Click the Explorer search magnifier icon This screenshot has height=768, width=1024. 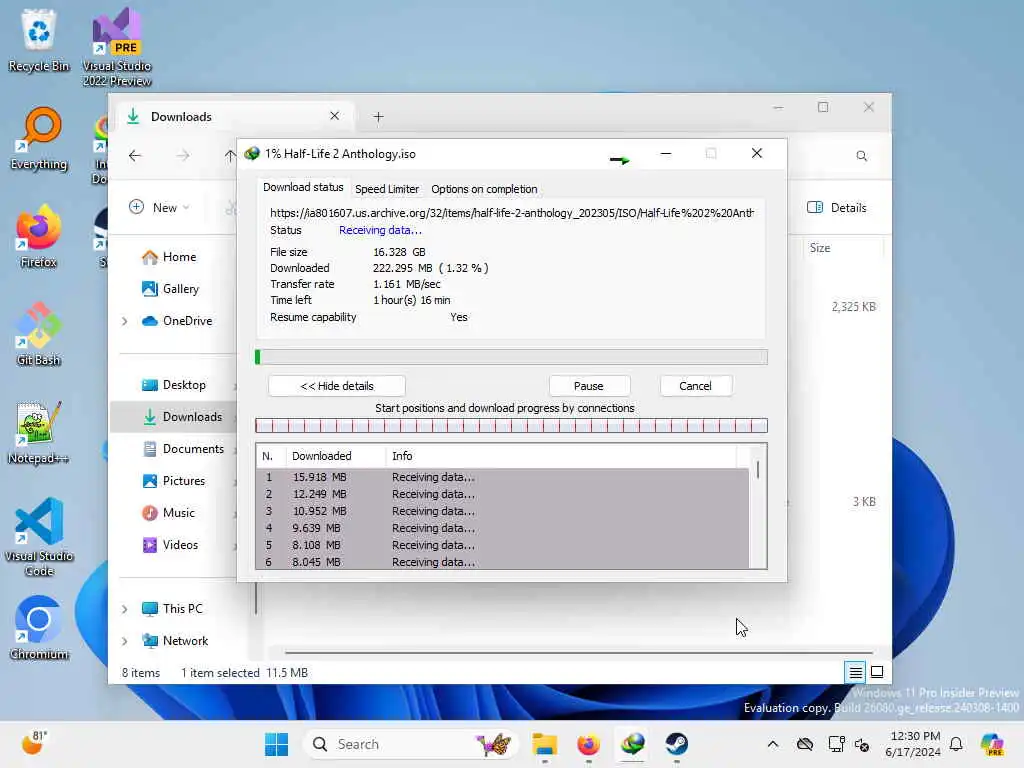(861, 155)
